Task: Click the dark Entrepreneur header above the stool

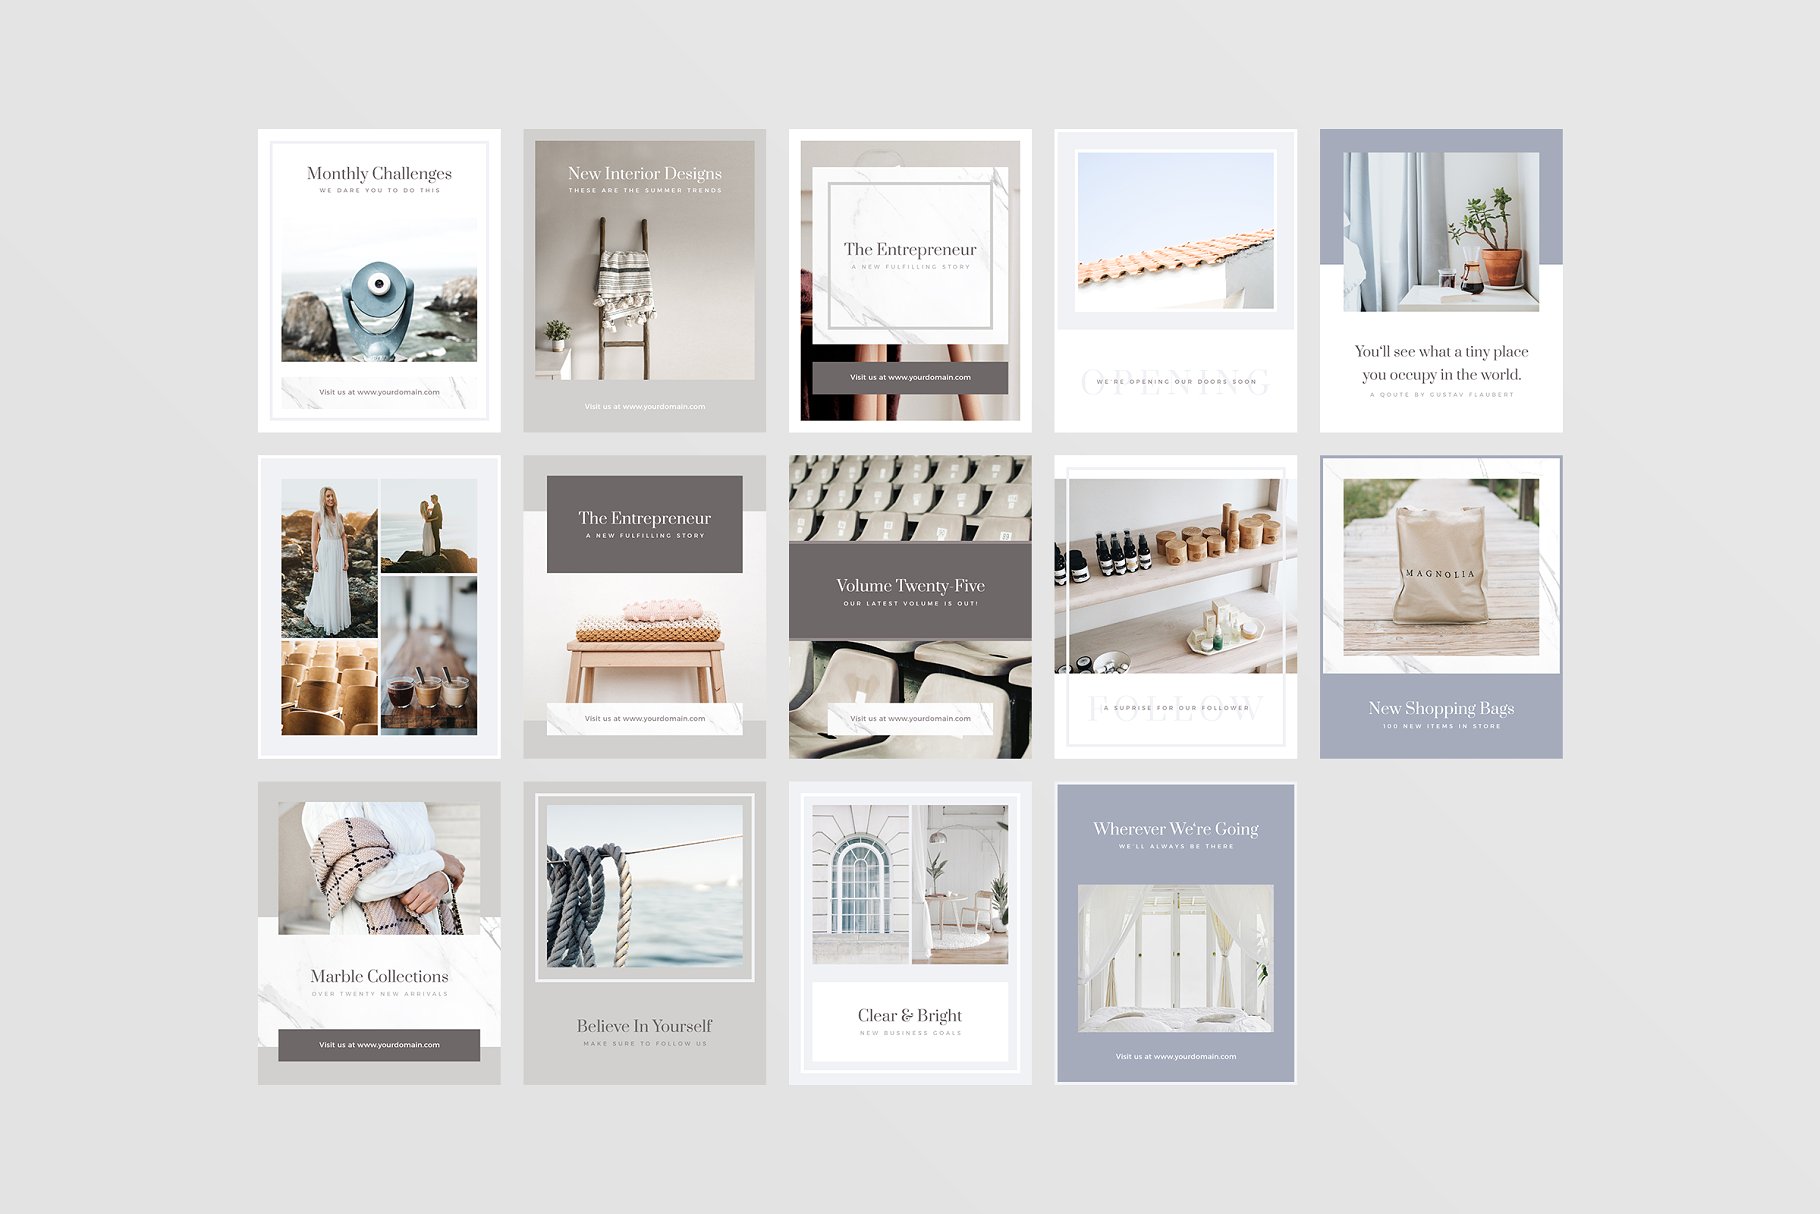Action: tap(644, 524)
